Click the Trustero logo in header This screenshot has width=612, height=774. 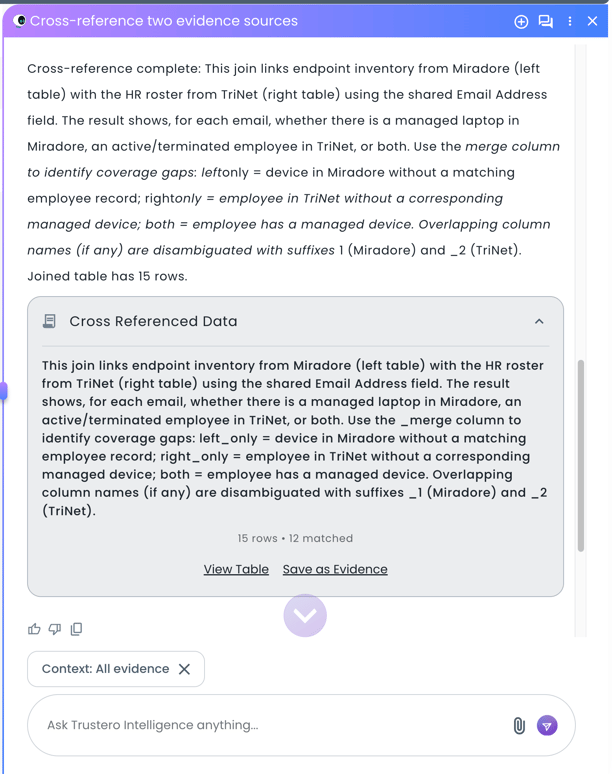coord(19,21)
